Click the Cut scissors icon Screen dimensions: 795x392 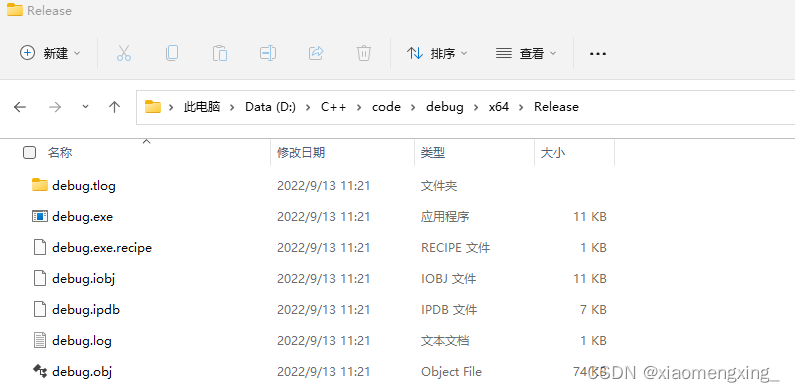pyautogui.click(x=124, y=53)
